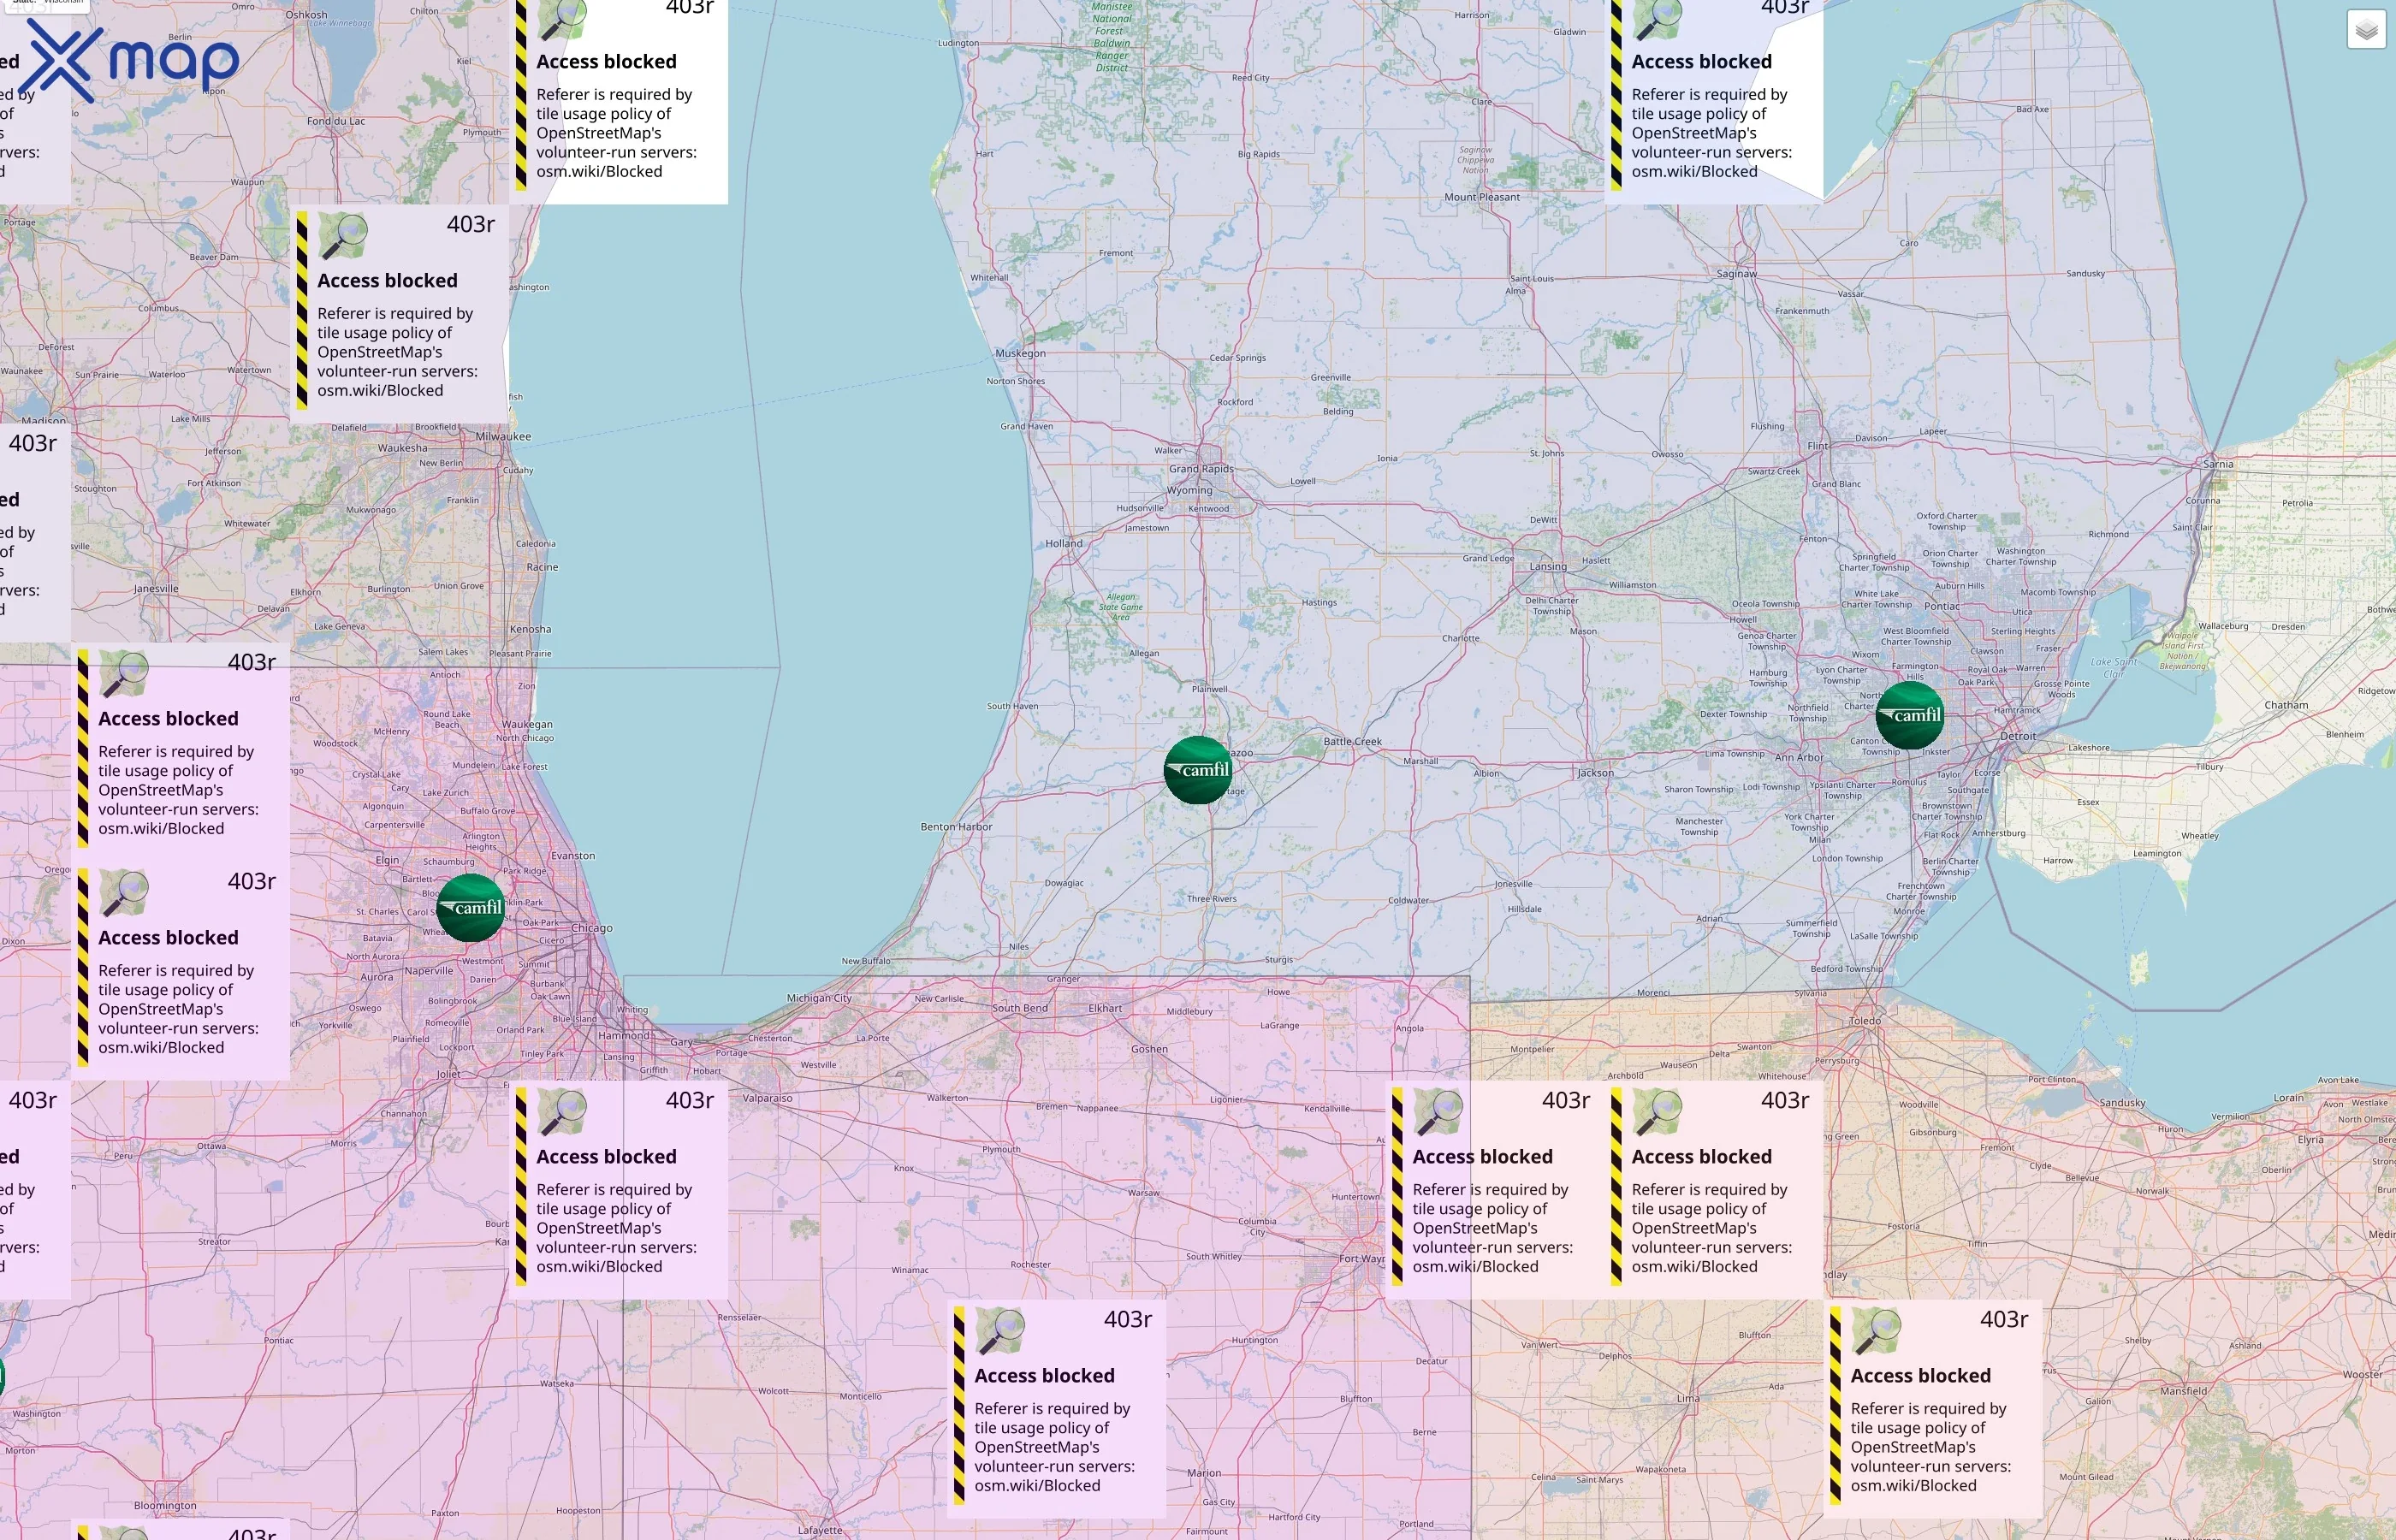Click the Milwaukee city label

tap(503, 436)
